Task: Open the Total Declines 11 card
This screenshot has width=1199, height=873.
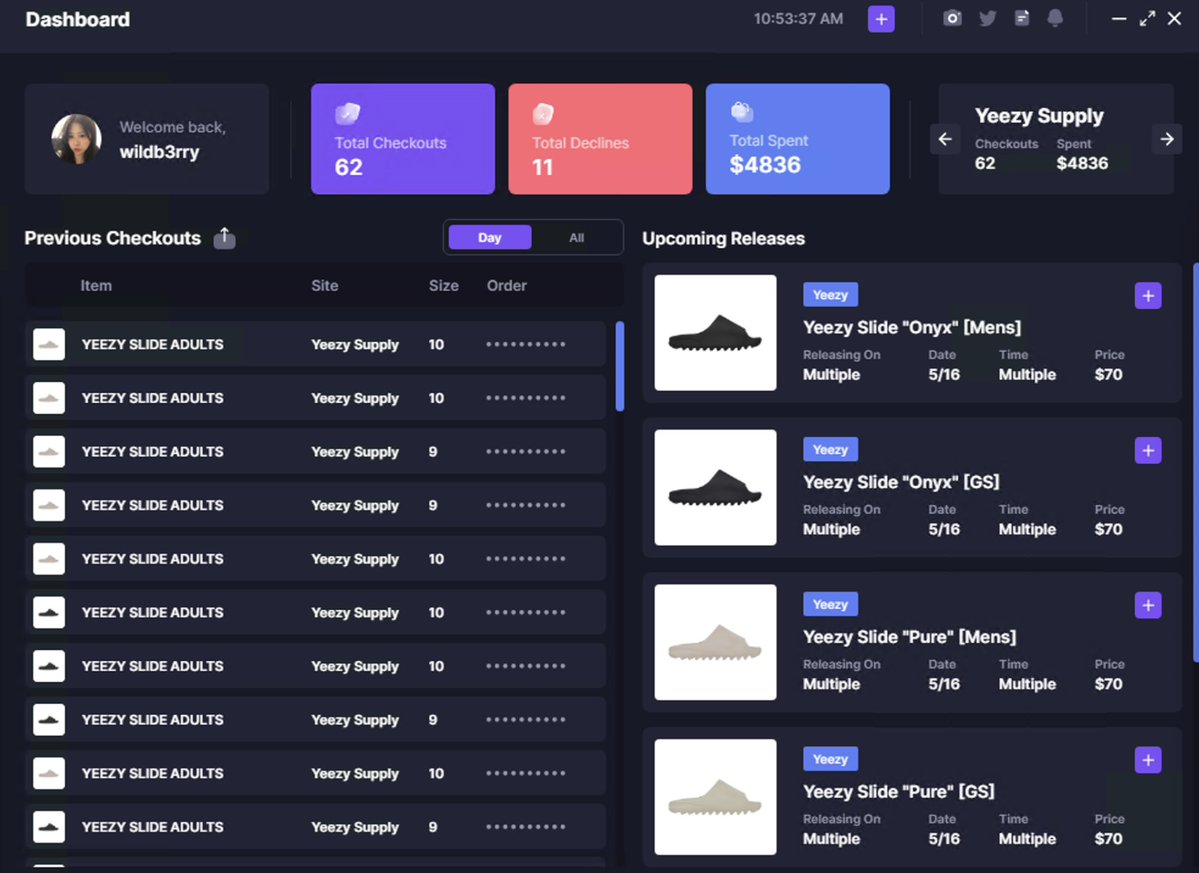Action: pos(600,139)
